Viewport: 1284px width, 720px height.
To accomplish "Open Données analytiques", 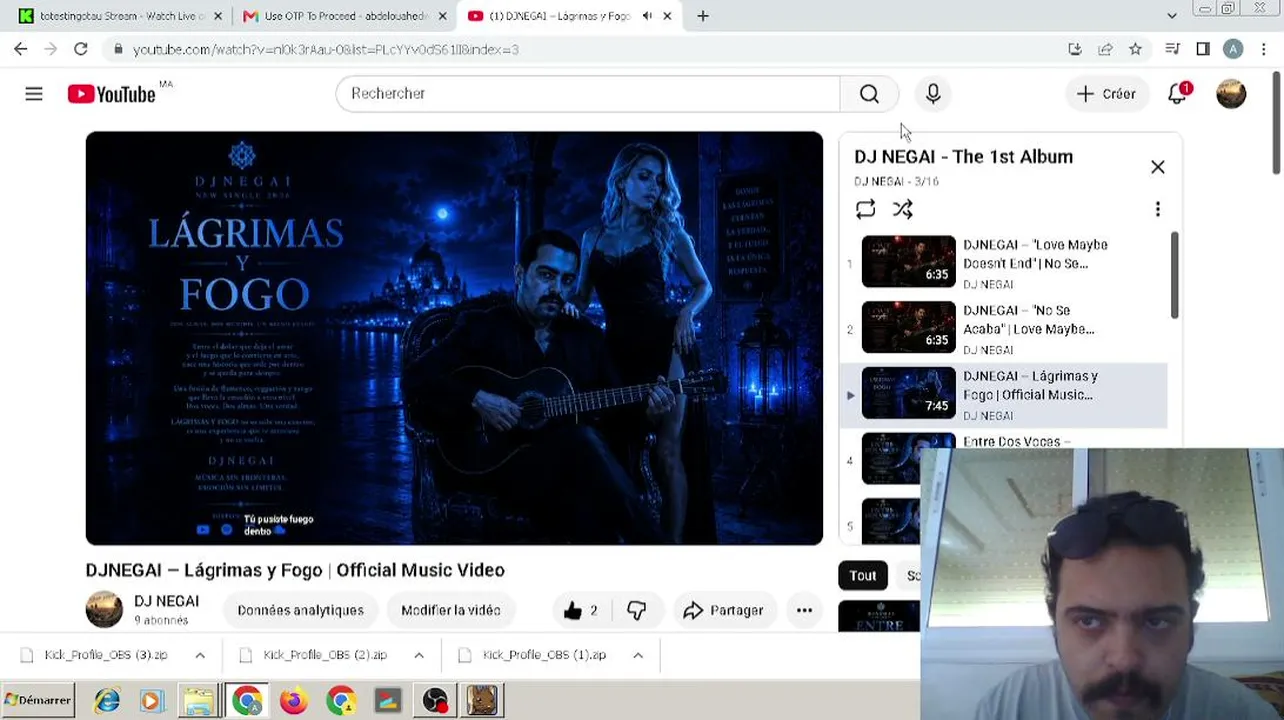I will (301, 610).
